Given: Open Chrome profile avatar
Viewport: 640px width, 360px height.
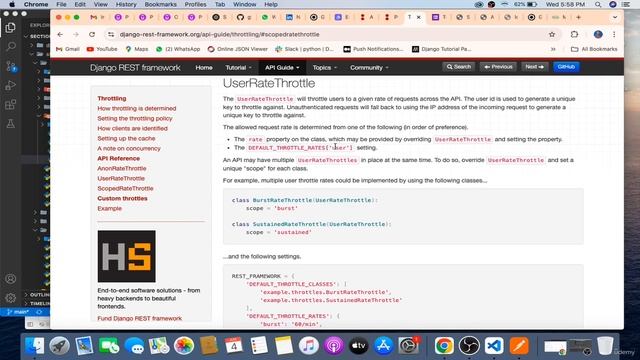Looking at the screenshot, I should coord(598,35).
